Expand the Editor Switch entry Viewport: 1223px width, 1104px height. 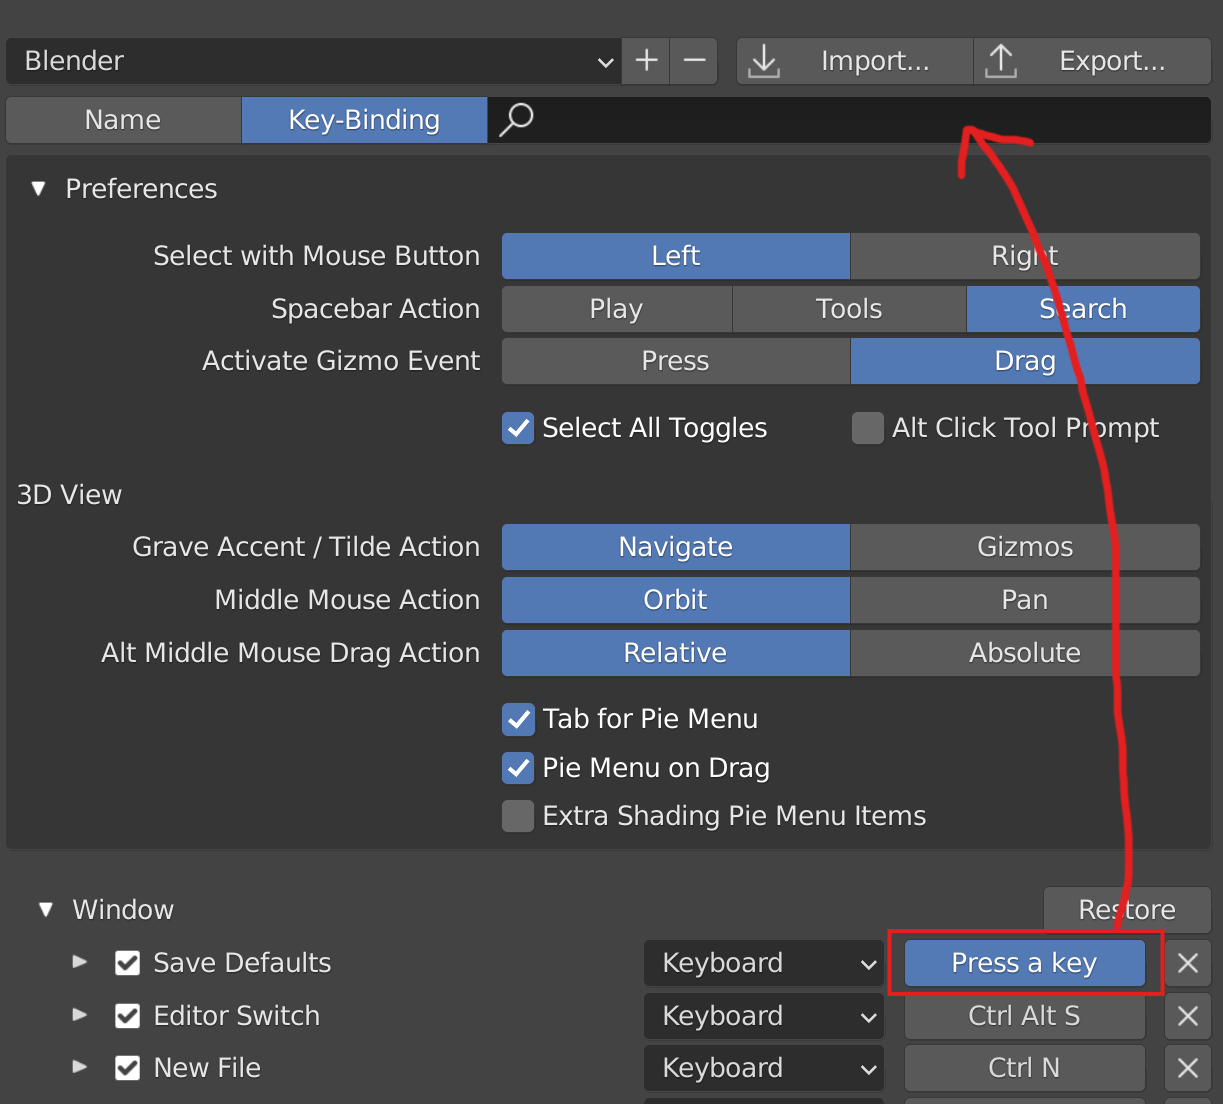80,1015
